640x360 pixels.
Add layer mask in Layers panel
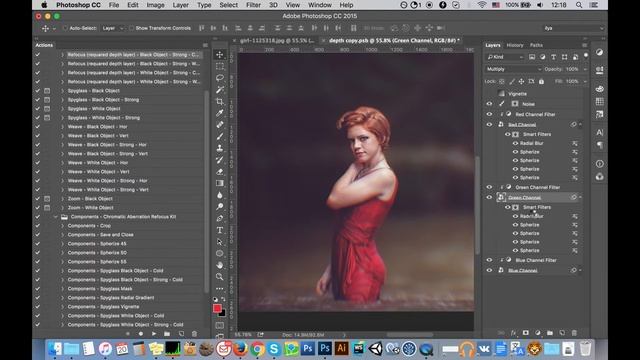[x=526, y=333]
